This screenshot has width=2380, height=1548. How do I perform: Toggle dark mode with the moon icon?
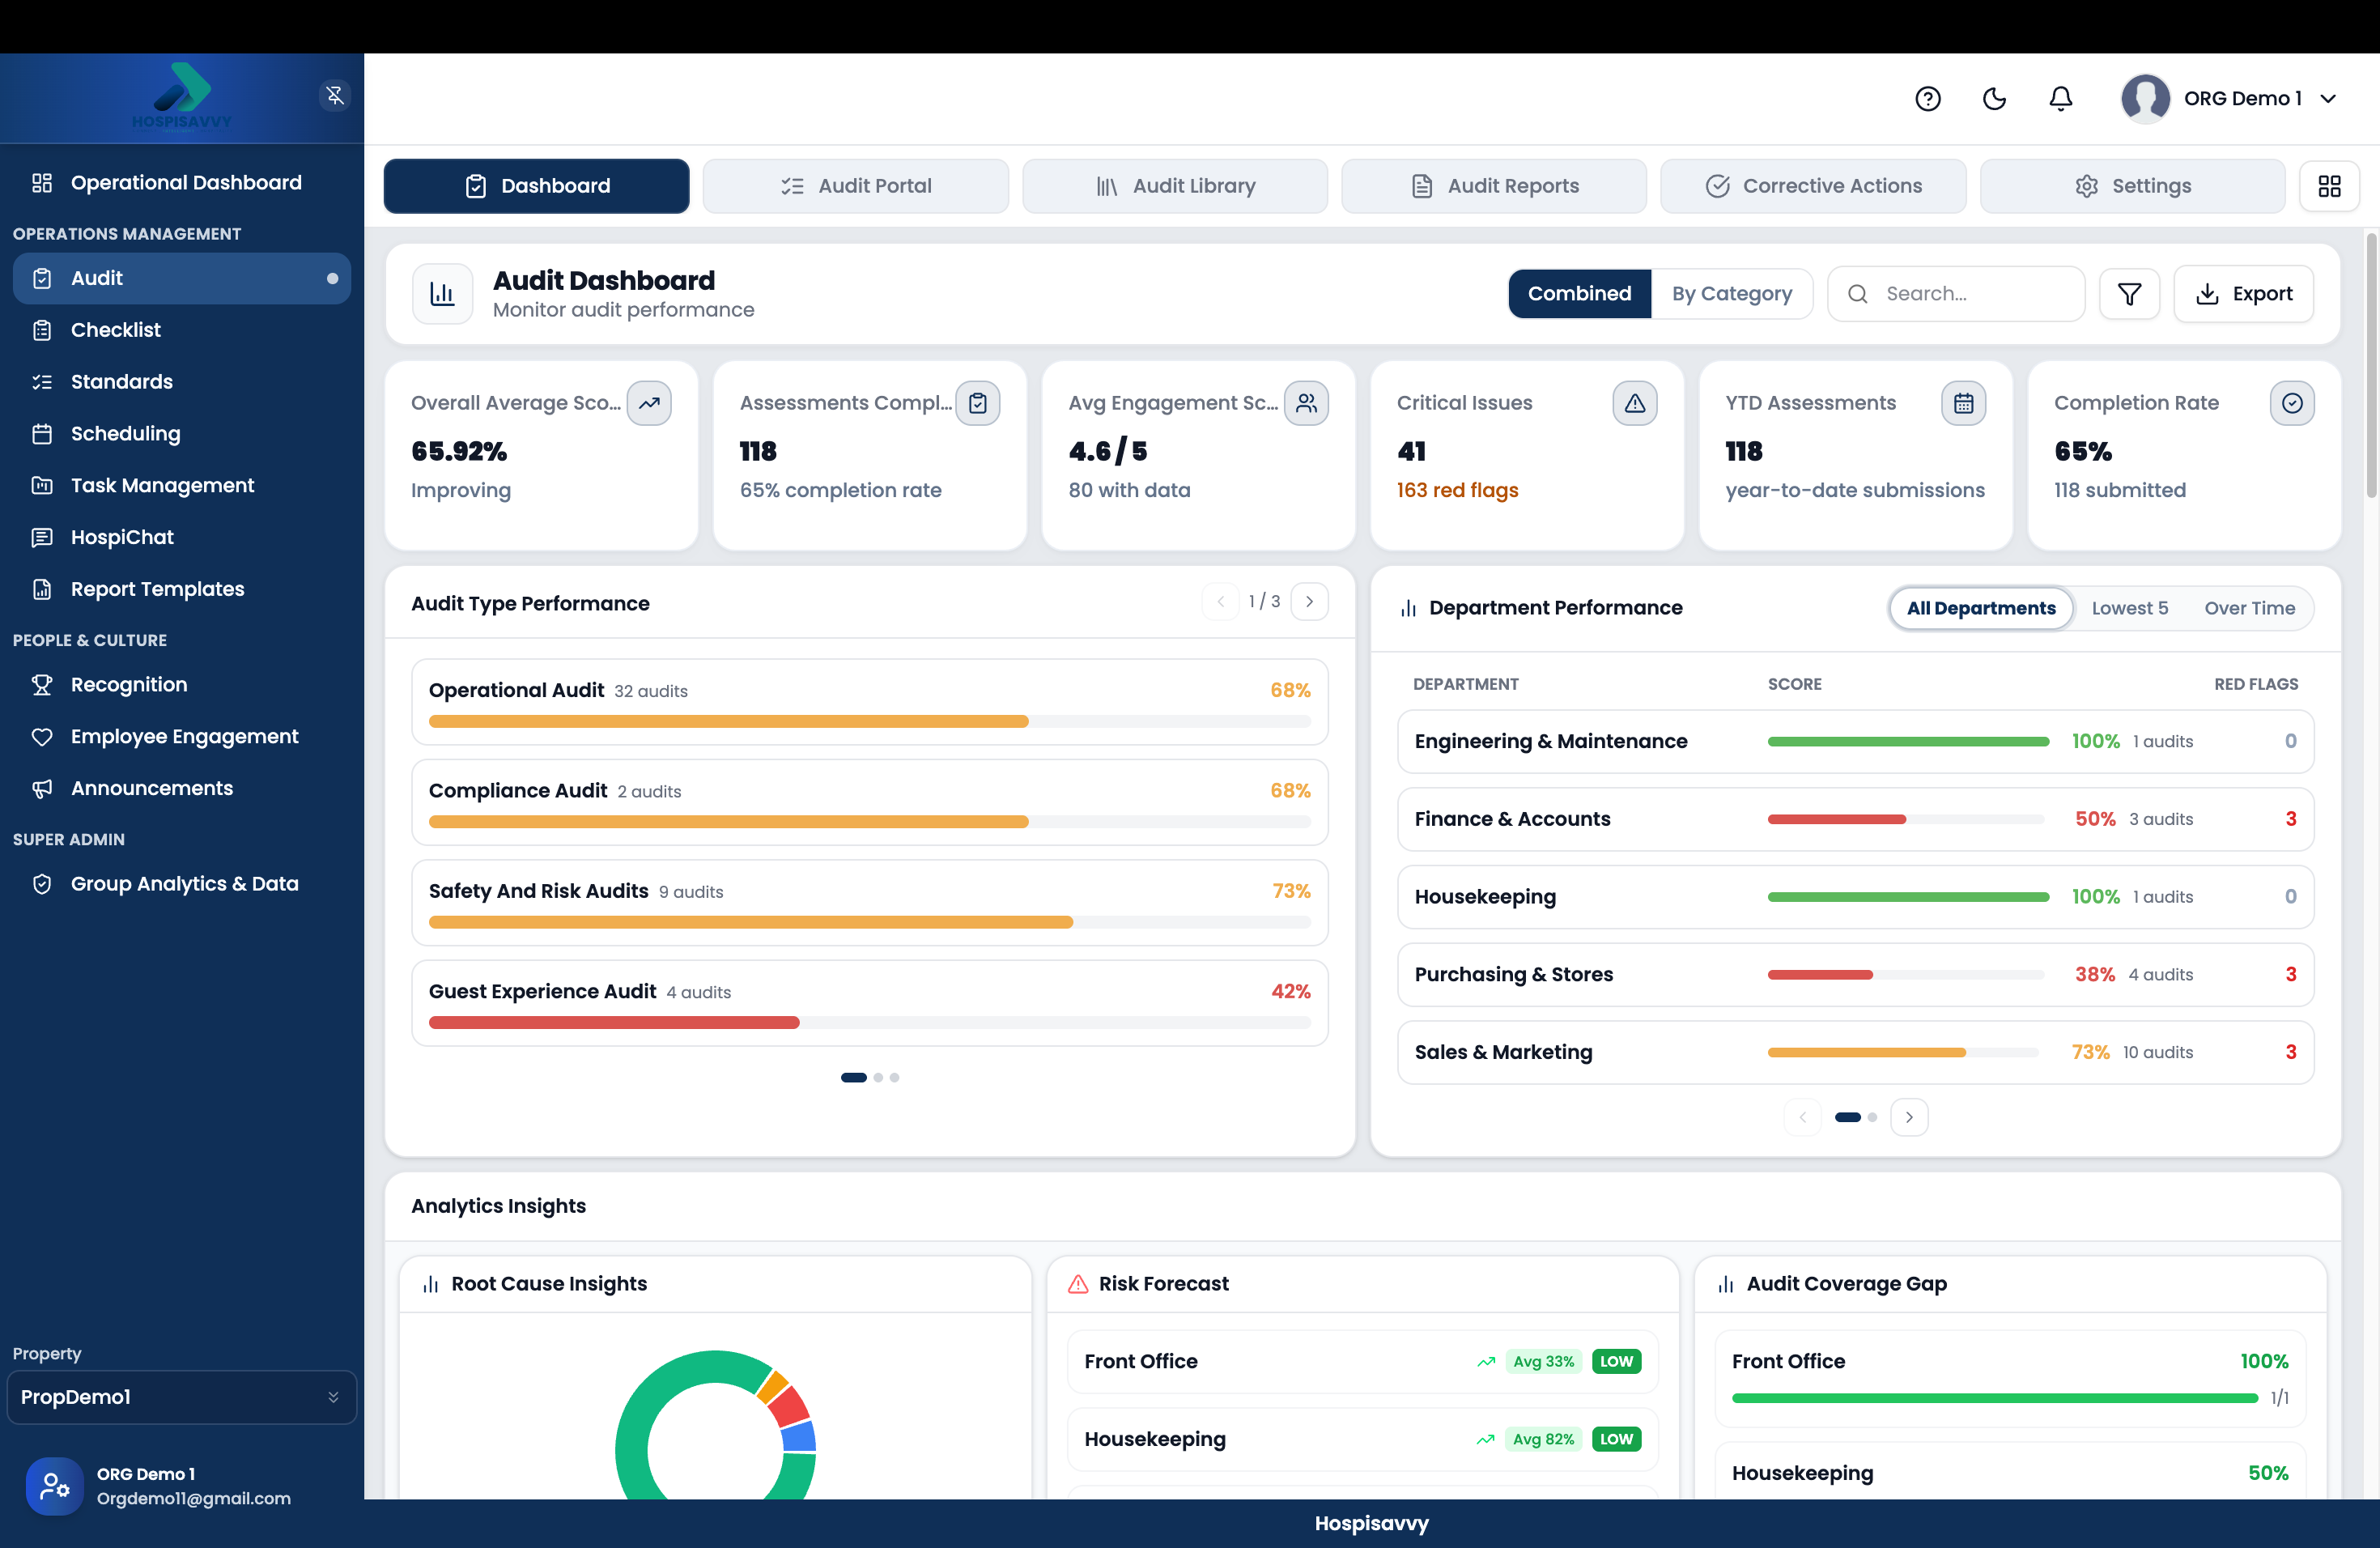1994,98
